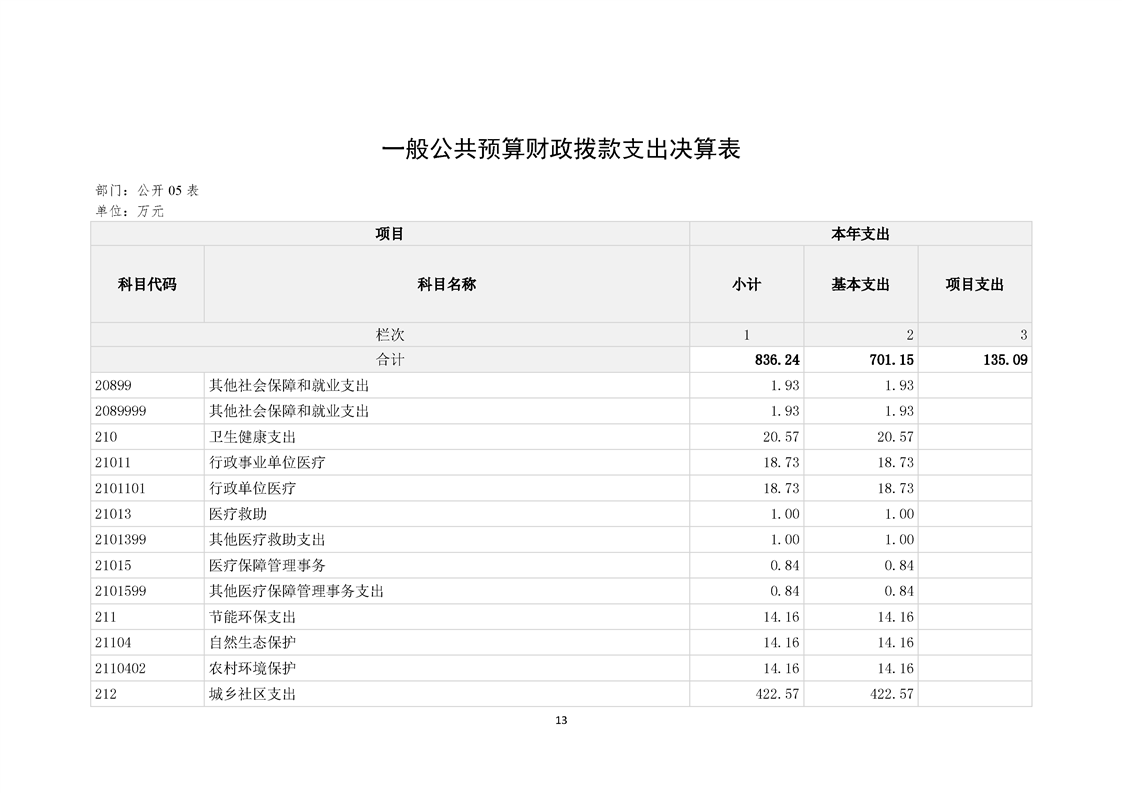
Task: Select the 医疗救助 cell
Action: [238, 514]
